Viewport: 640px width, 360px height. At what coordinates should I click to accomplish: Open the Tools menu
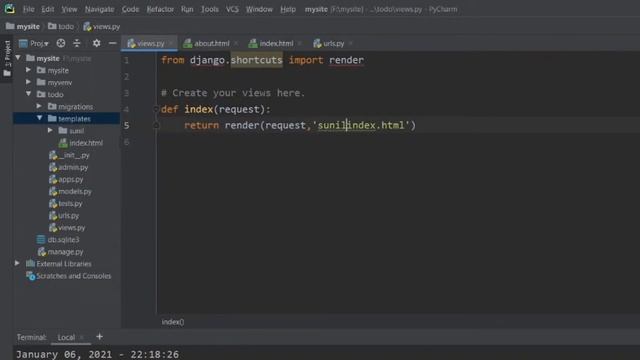209,9
